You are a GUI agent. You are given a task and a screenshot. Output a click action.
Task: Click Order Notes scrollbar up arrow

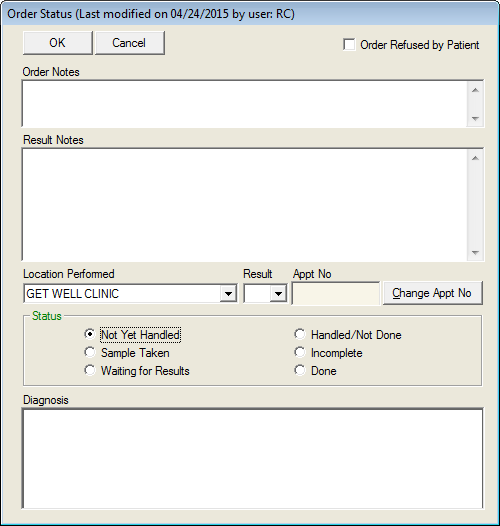tap(475, 90)
